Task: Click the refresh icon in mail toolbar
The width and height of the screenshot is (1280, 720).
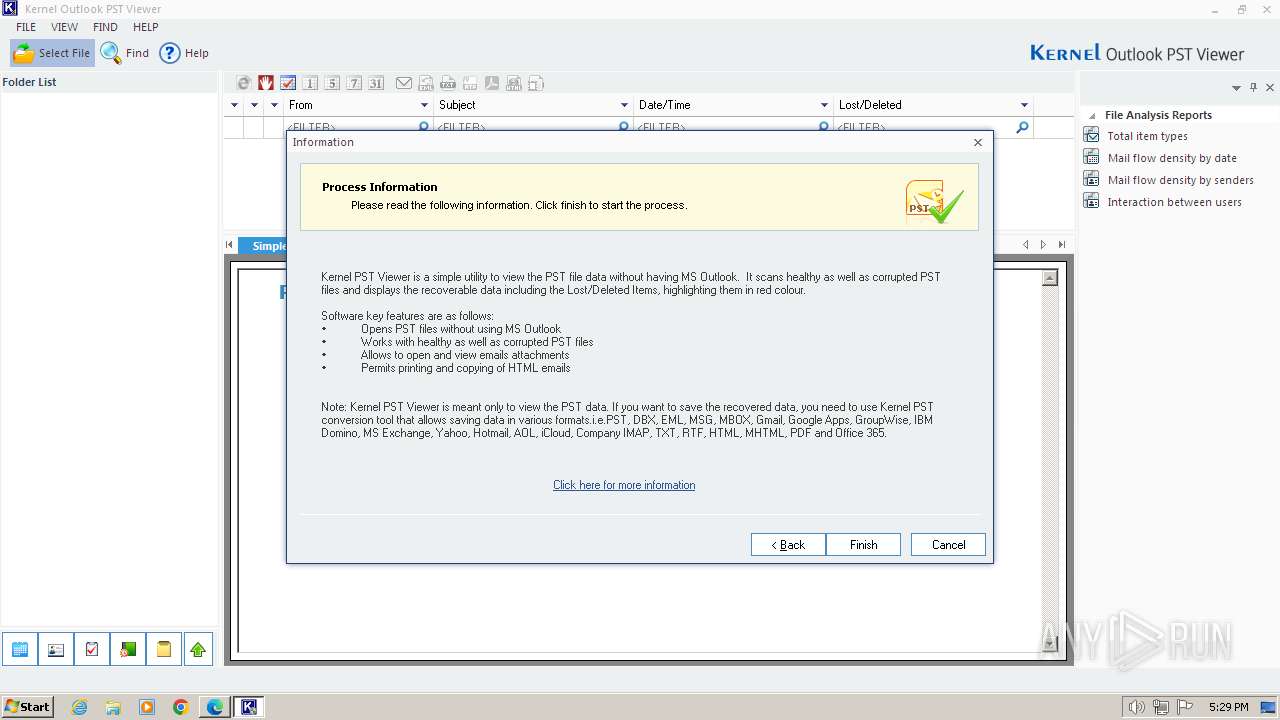Action: (x=243, y=83)
